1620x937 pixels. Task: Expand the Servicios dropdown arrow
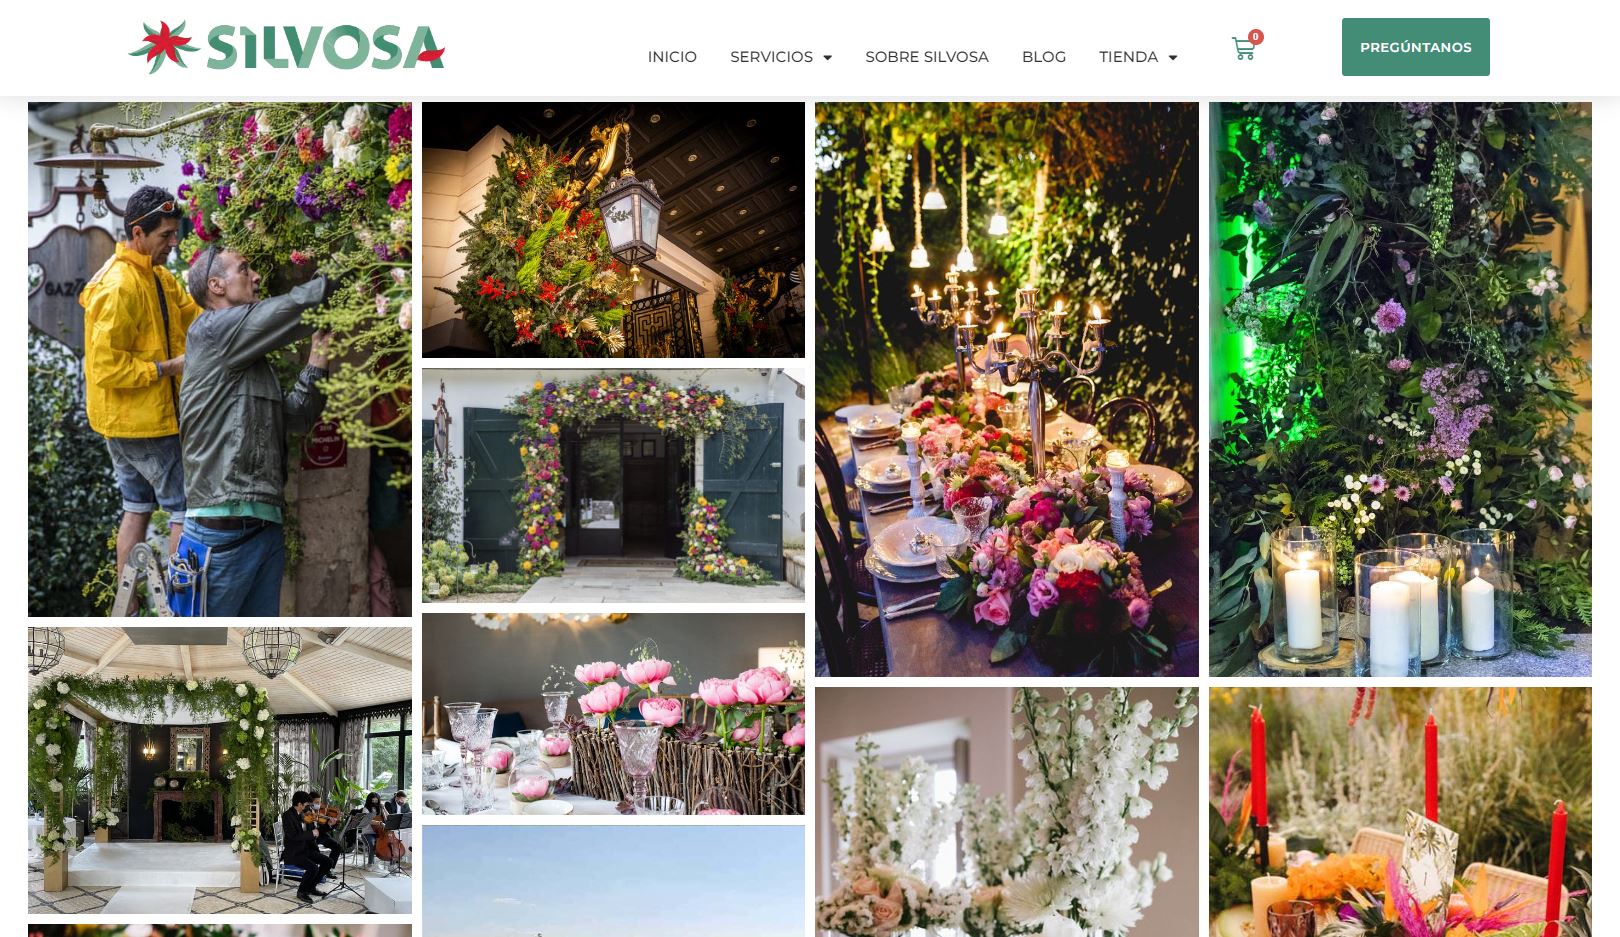827,58
